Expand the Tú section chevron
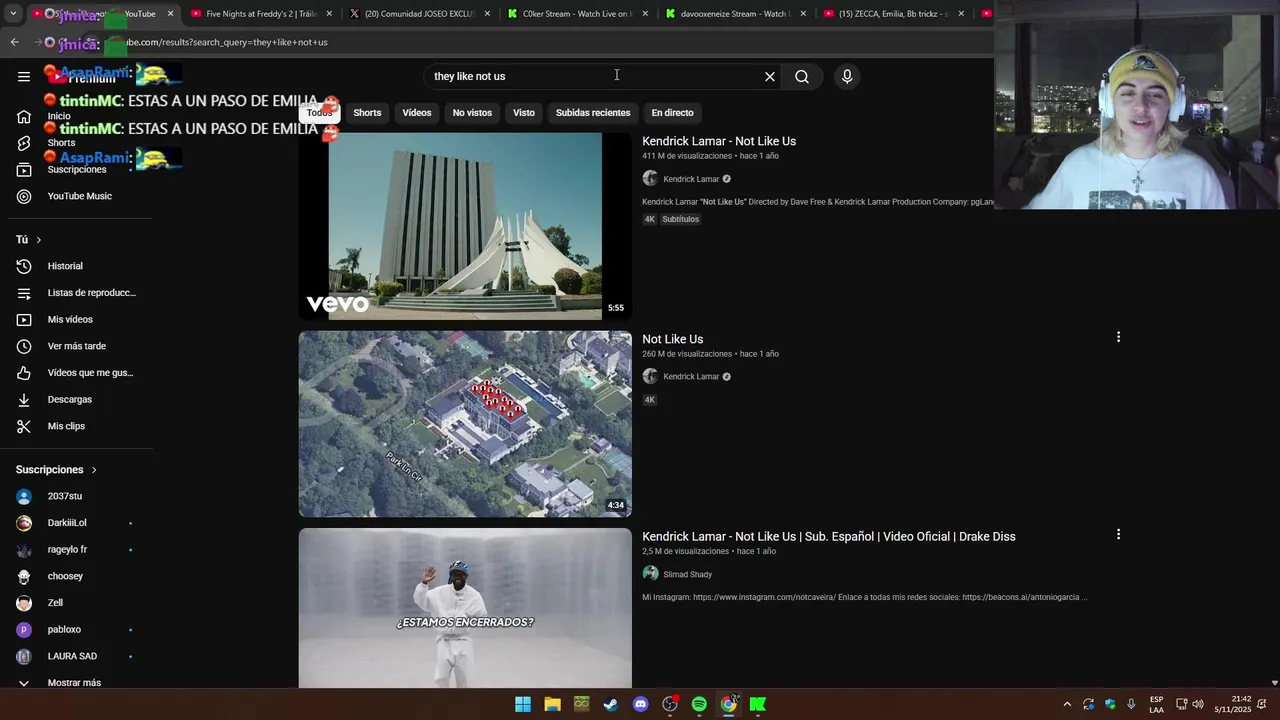The width and height of the screenshot is (1280, 720). tap(38, 240)
